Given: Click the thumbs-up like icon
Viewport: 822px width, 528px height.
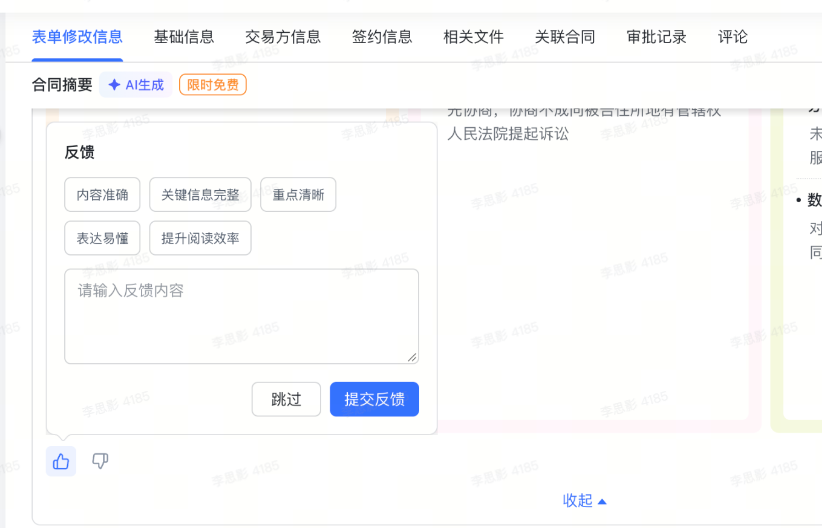Looking at the screenshot, I should [61, 461].
